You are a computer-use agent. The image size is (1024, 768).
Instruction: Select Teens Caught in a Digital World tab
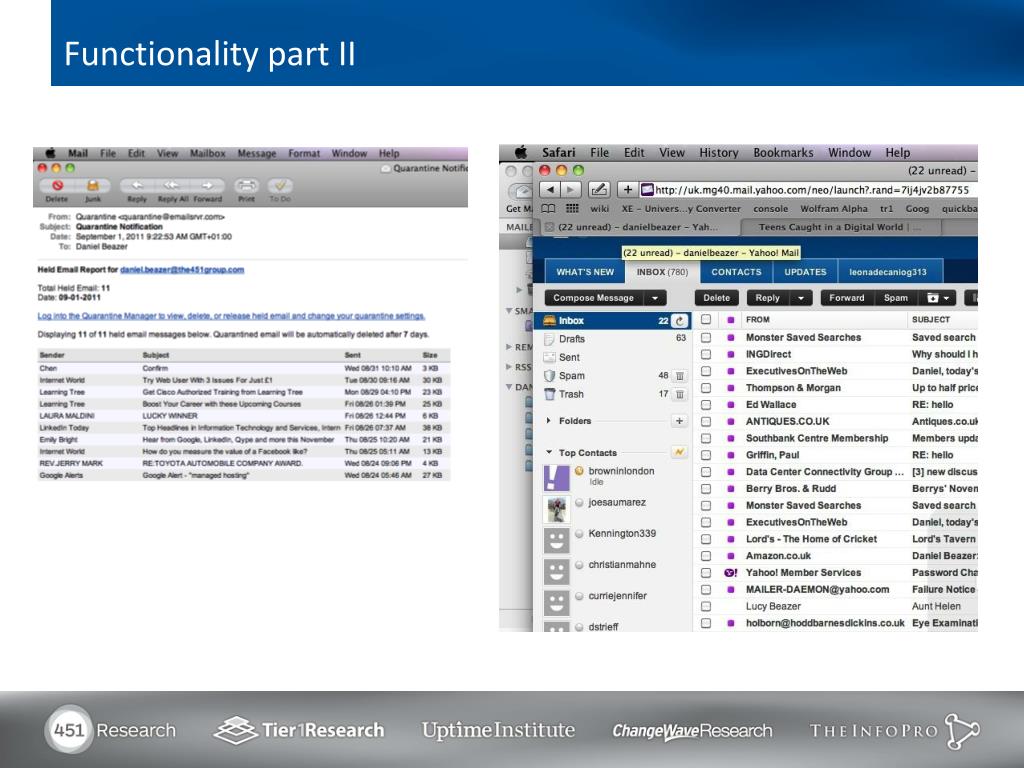point(842,227)
